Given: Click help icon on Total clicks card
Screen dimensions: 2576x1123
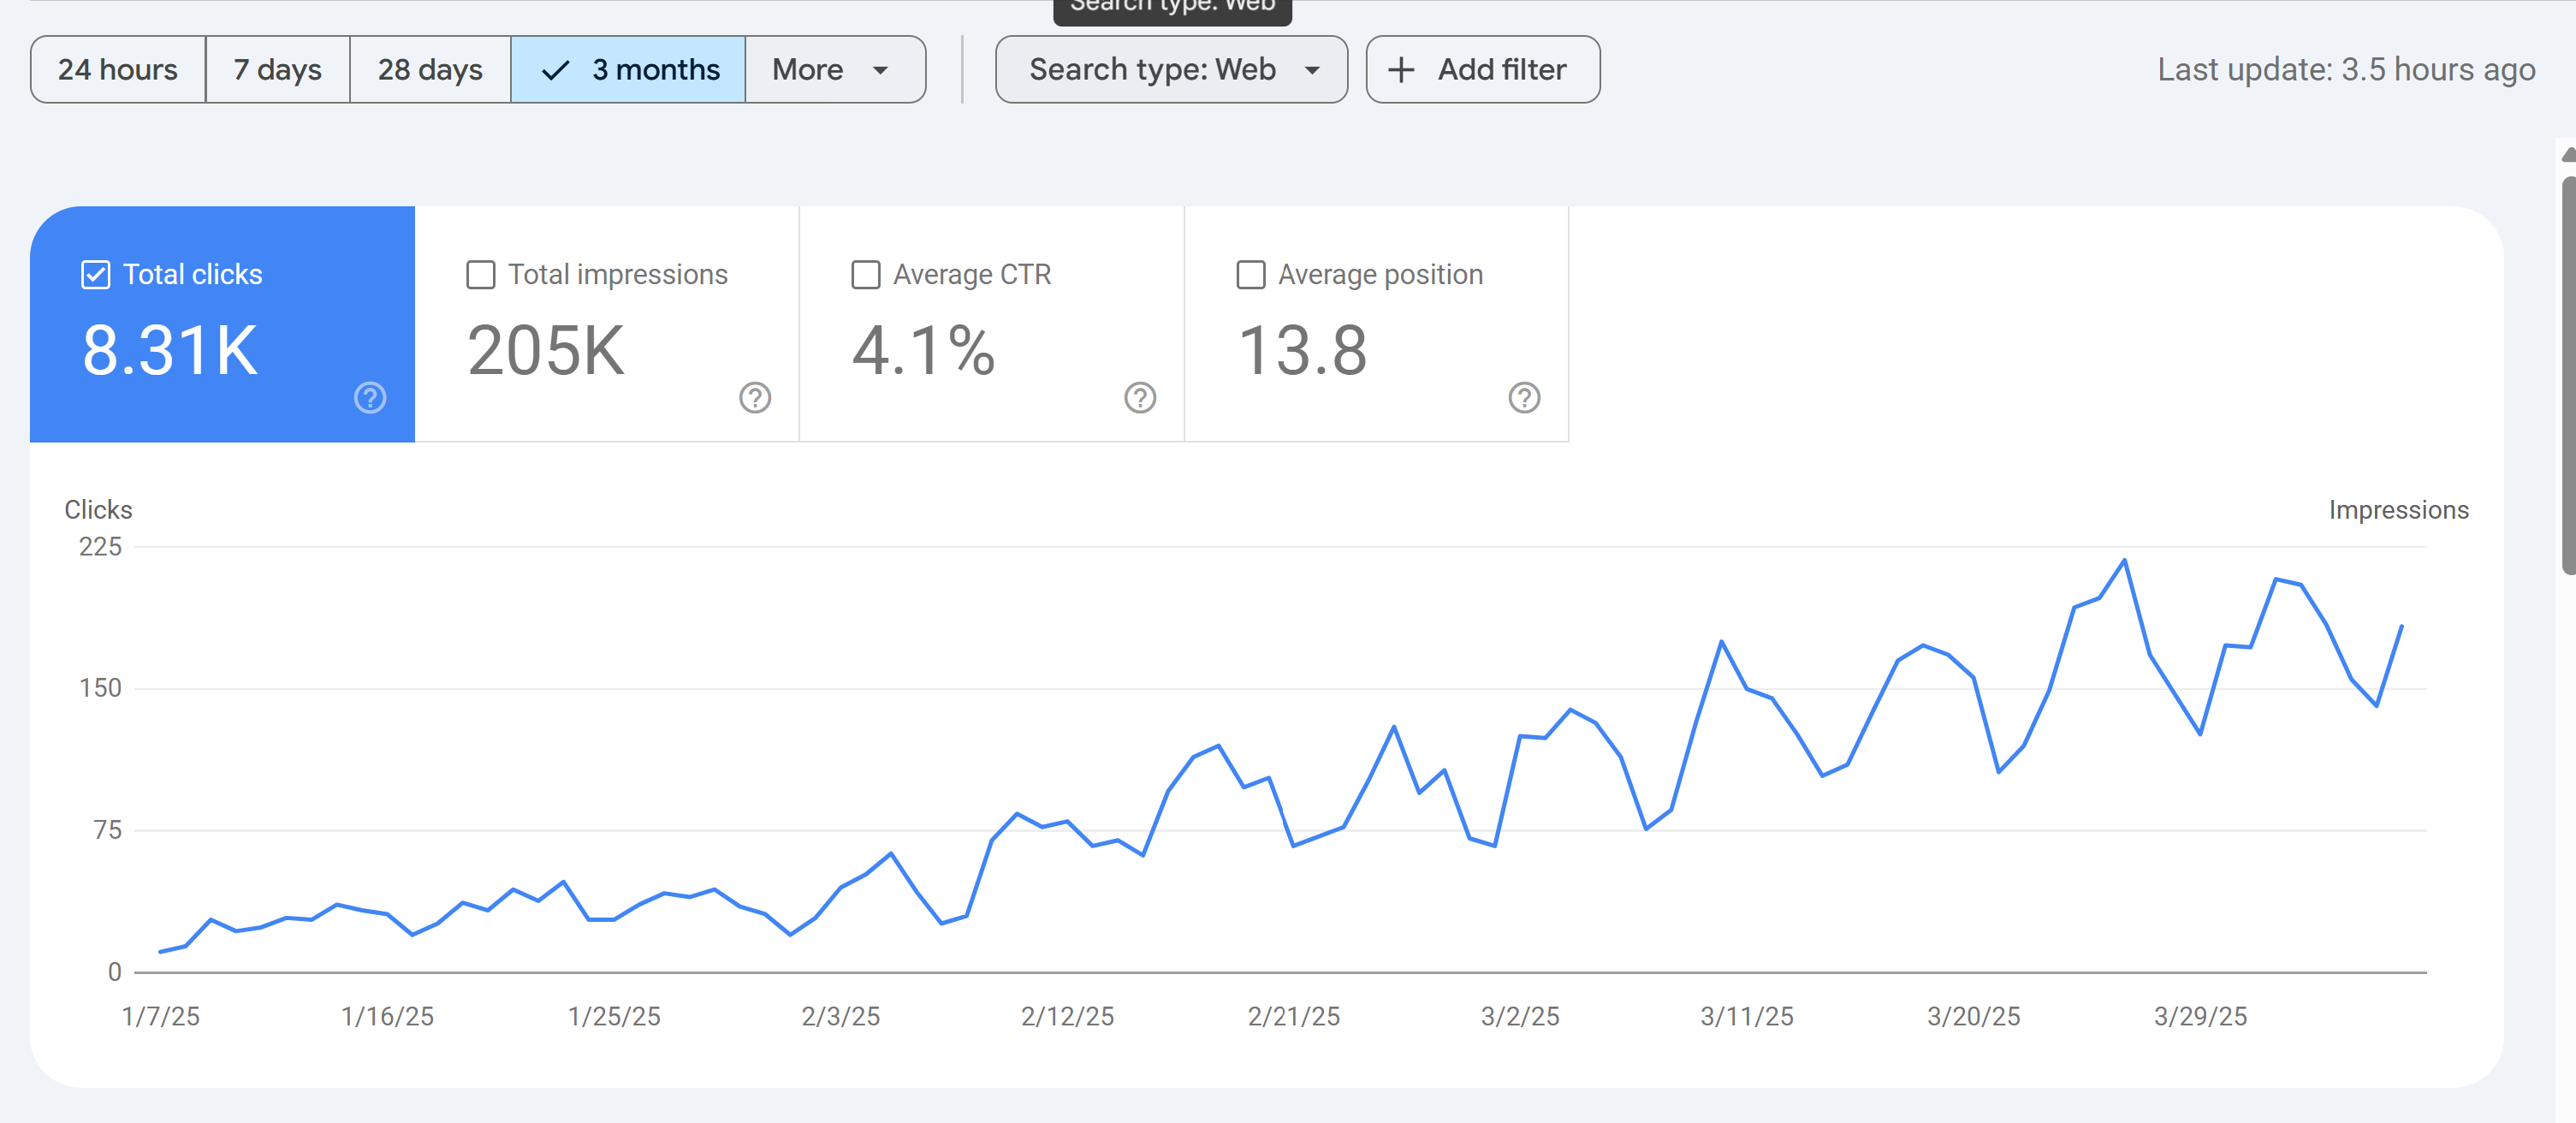Looking at the screenshot, I should click(370, 398).
